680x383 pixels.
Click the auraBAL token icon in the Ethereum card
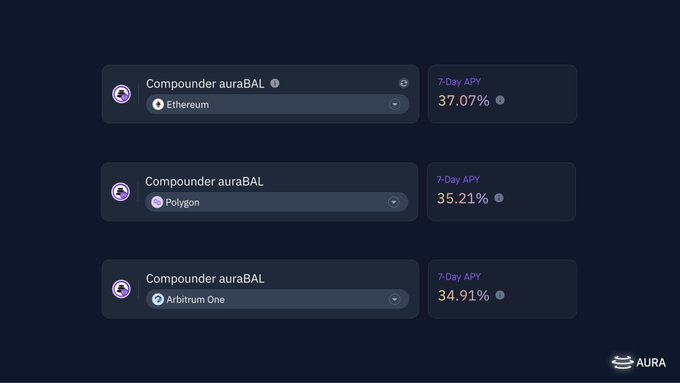click(x=121, y=94)
